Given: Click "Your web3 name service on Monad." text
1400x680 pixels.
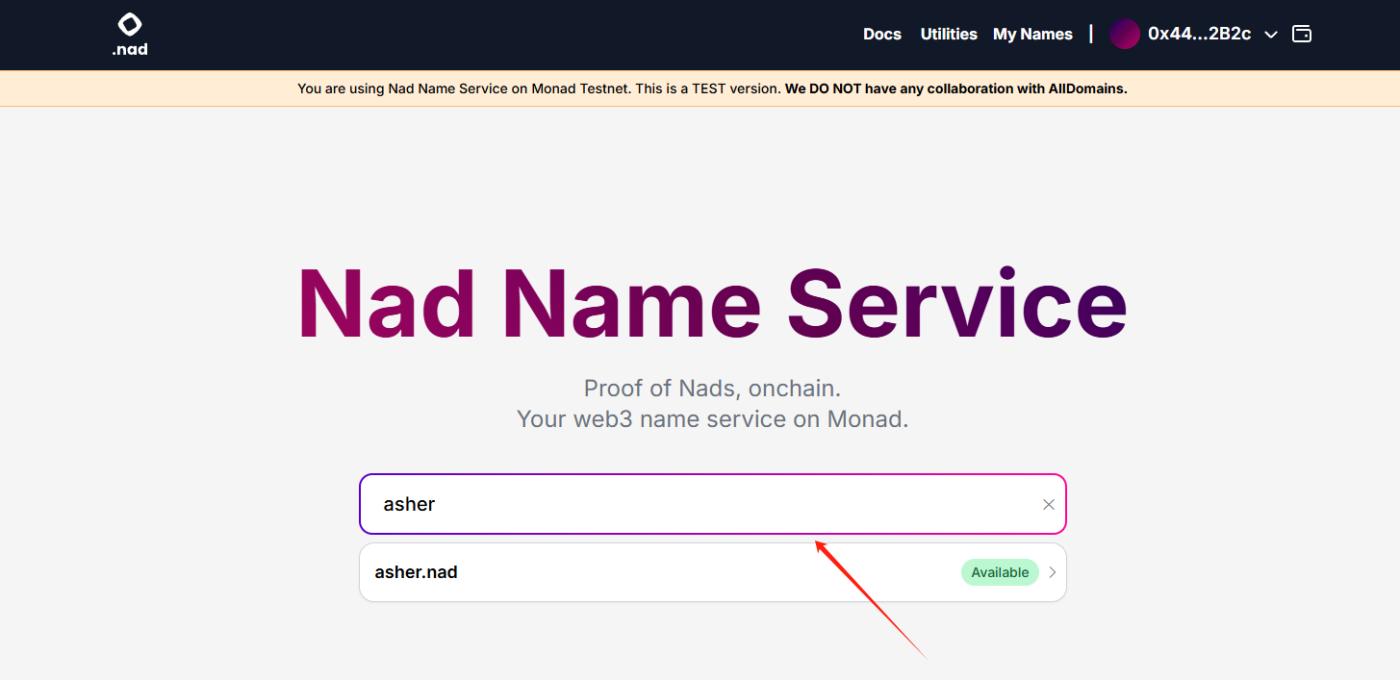Looking at the screenshot, I should coord(712,419).
